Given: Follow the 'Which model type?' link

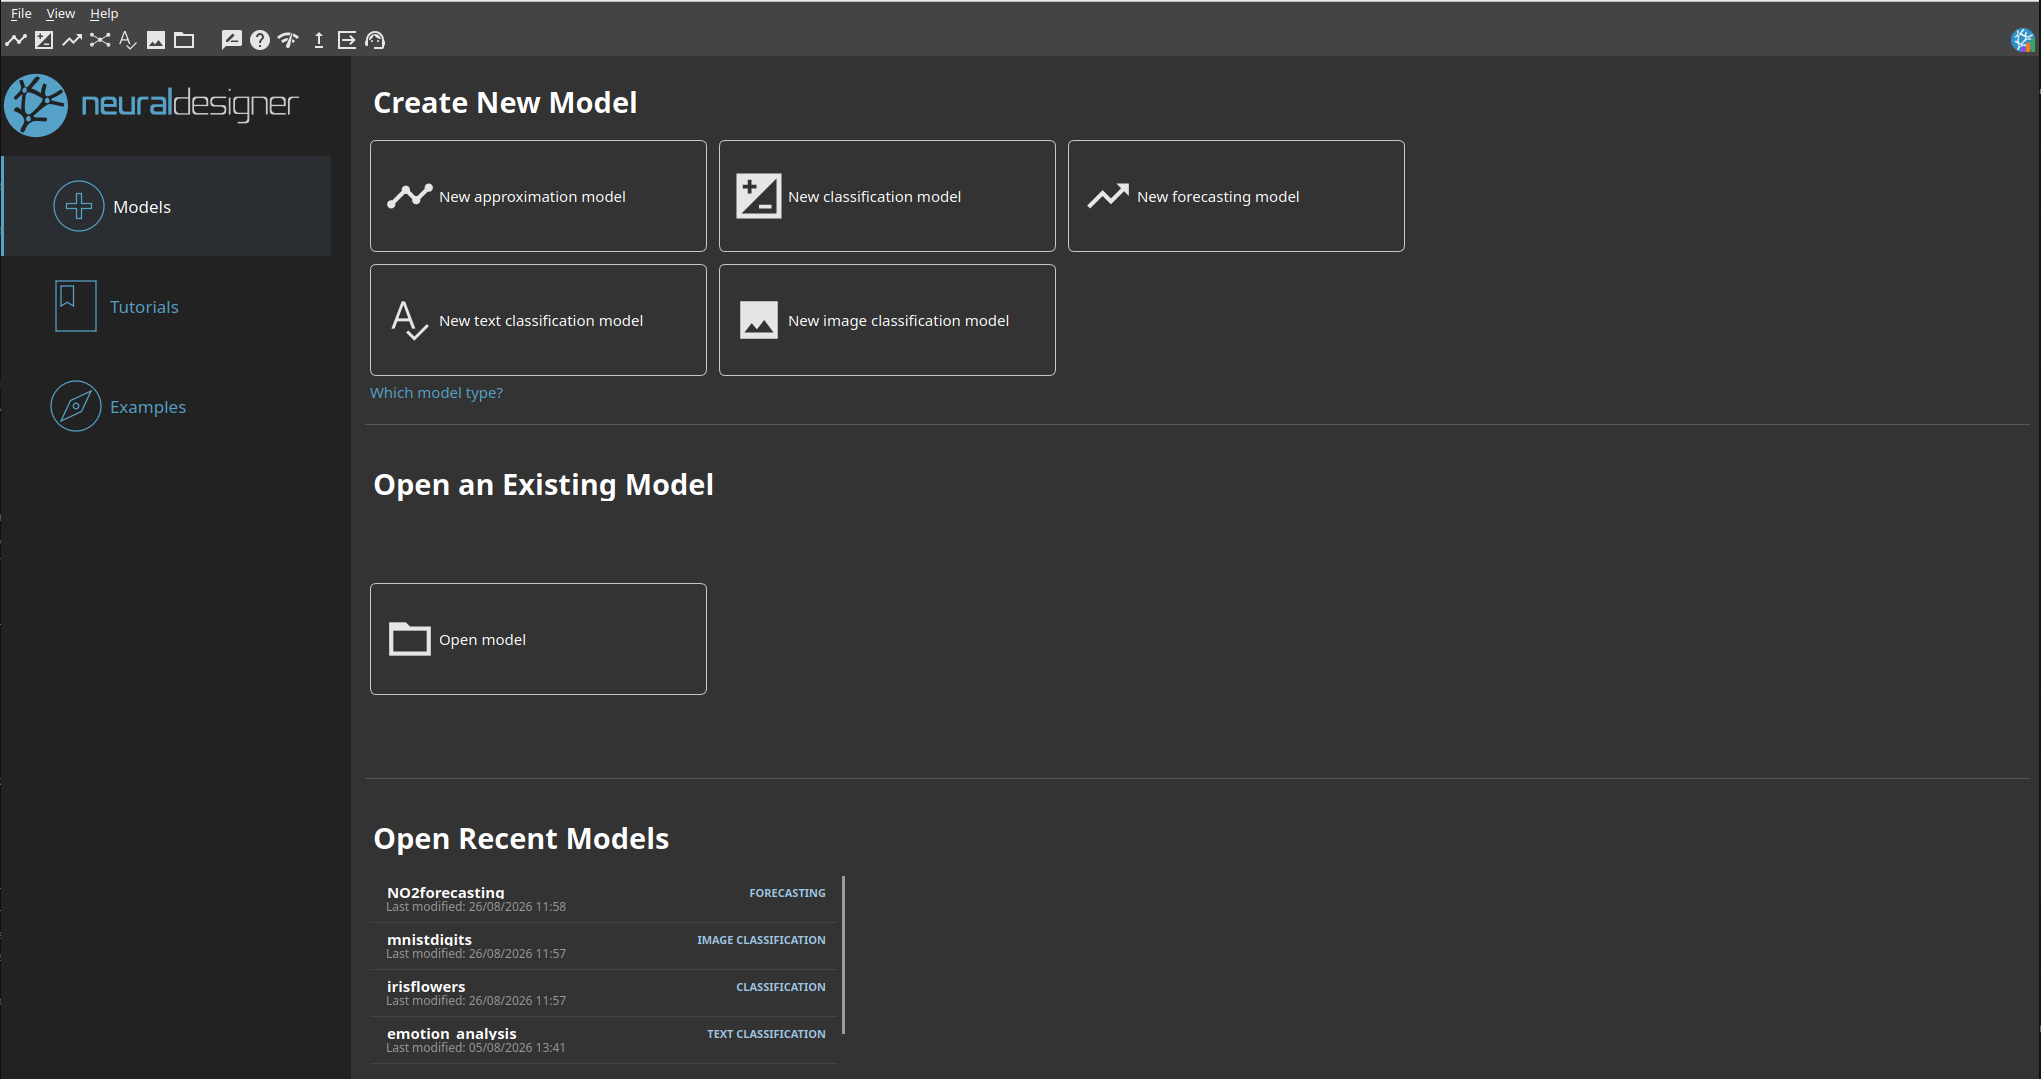Looking at the screenshot, I should tap(436, 393).
